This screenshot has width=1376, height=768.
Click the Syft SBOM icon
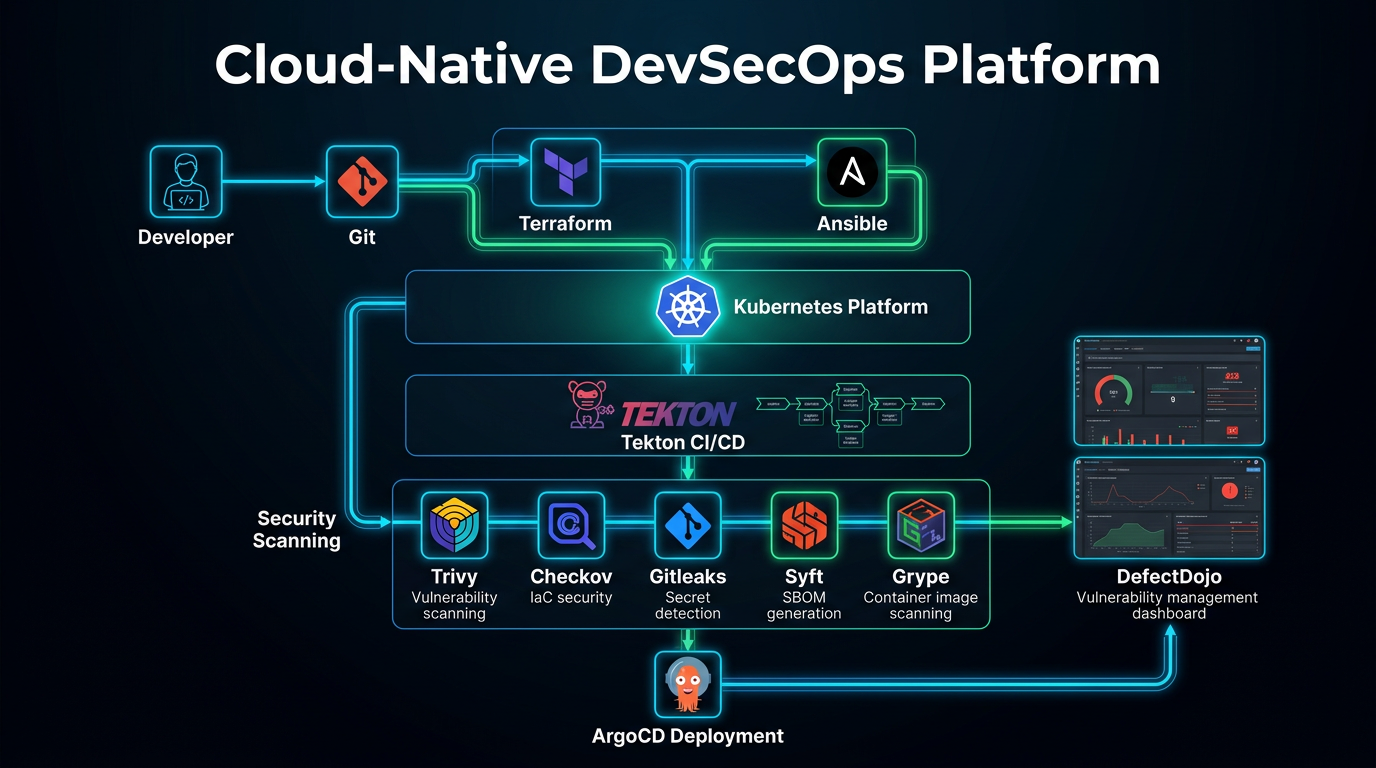coord(804,525)
